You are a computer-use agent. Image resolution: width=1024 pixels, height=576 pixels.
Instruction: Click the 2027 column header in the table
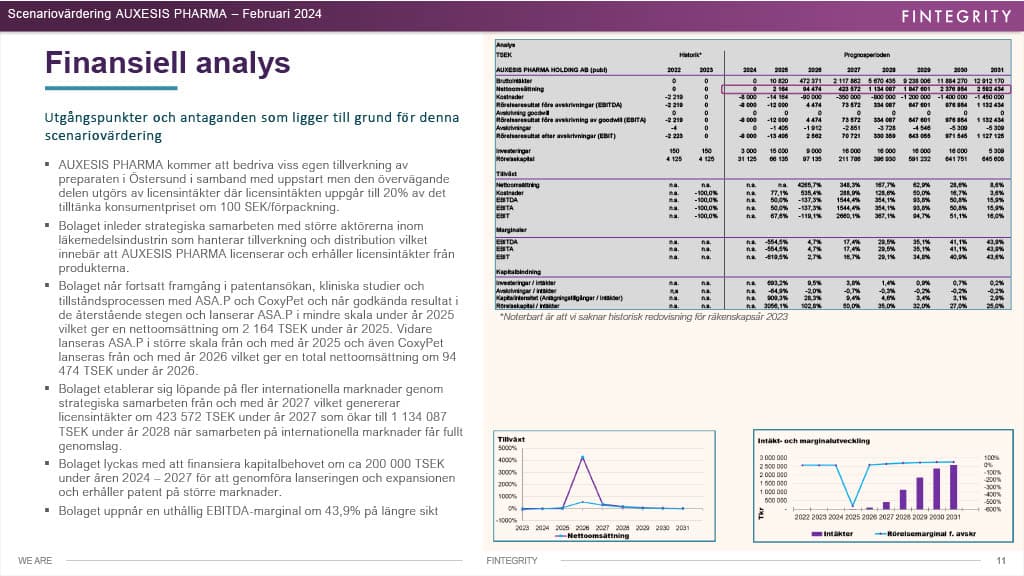click(853, 70)
